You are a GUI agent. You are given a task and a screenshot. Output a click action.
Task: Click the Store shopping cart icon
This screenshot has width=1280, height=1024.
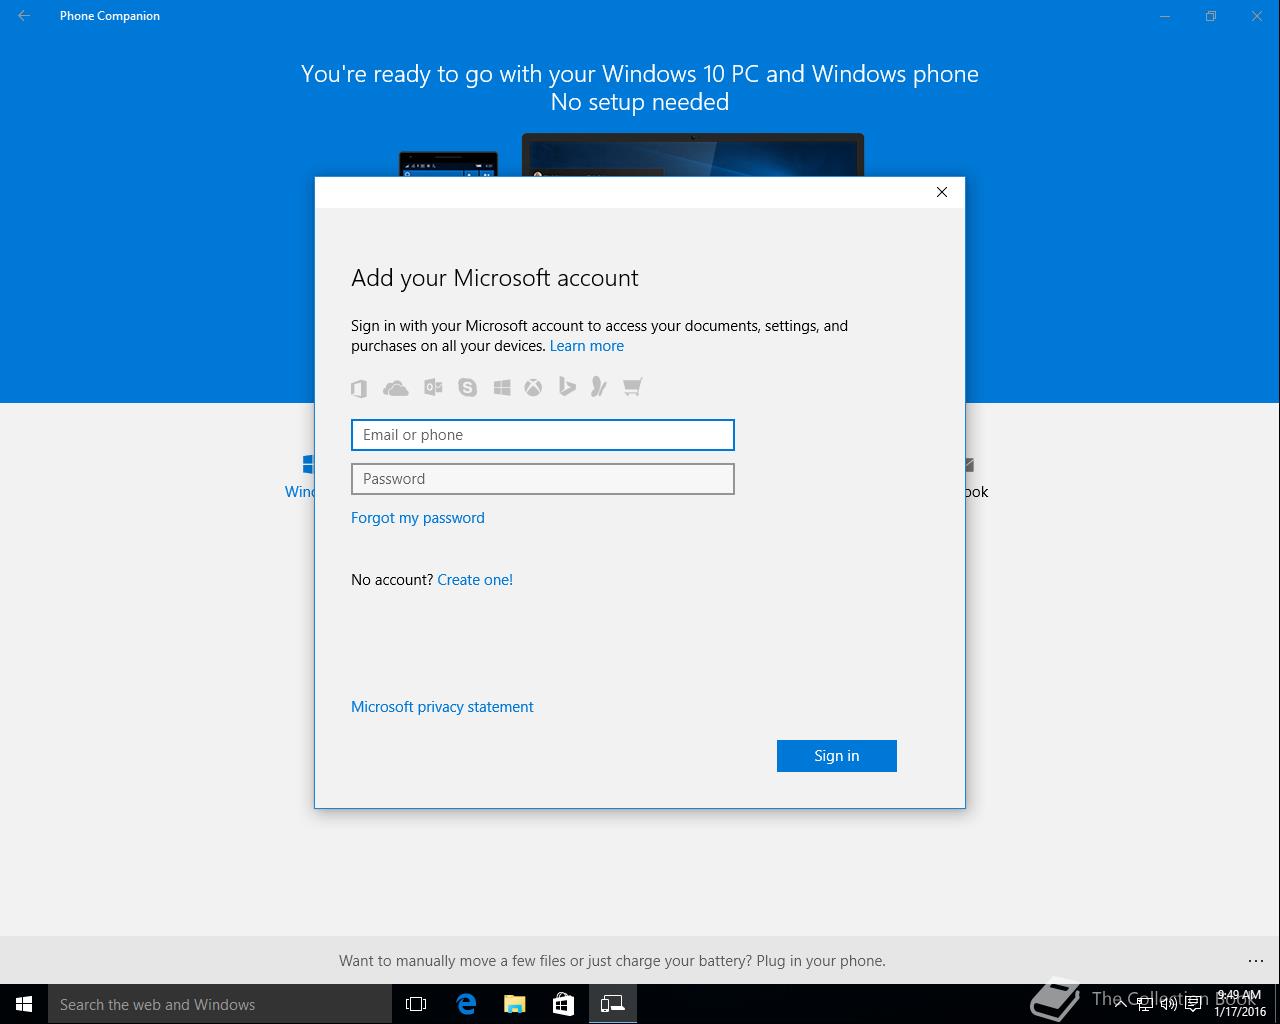(x=632, y=386)
